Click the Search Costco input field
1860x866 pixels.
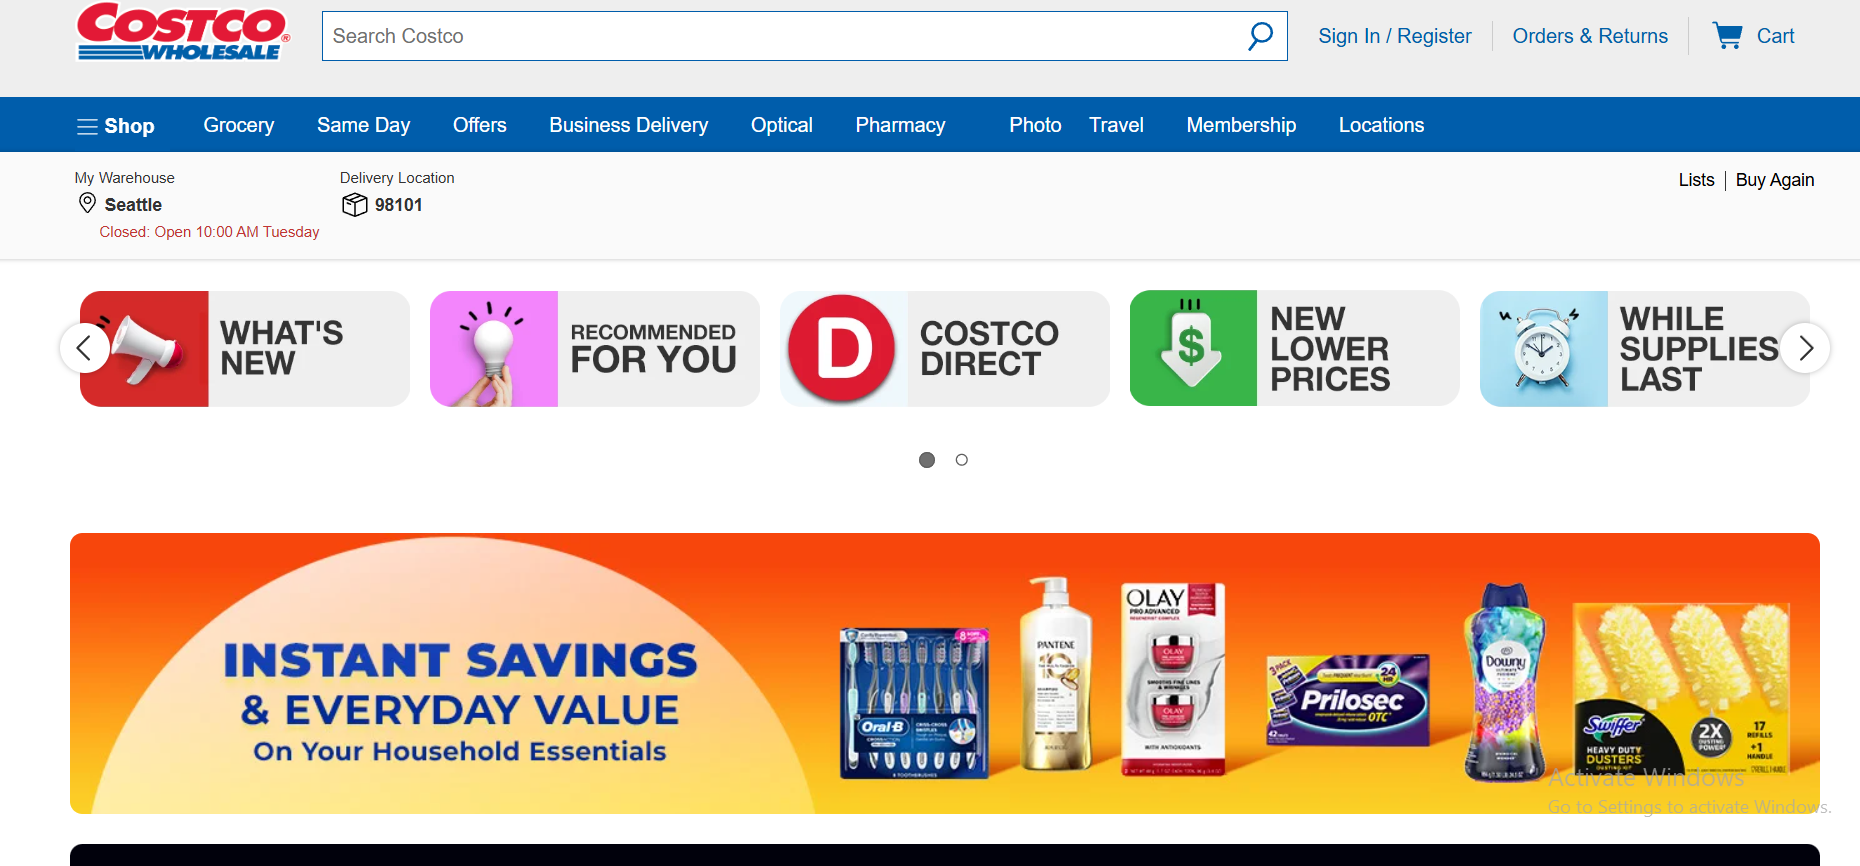785,36
